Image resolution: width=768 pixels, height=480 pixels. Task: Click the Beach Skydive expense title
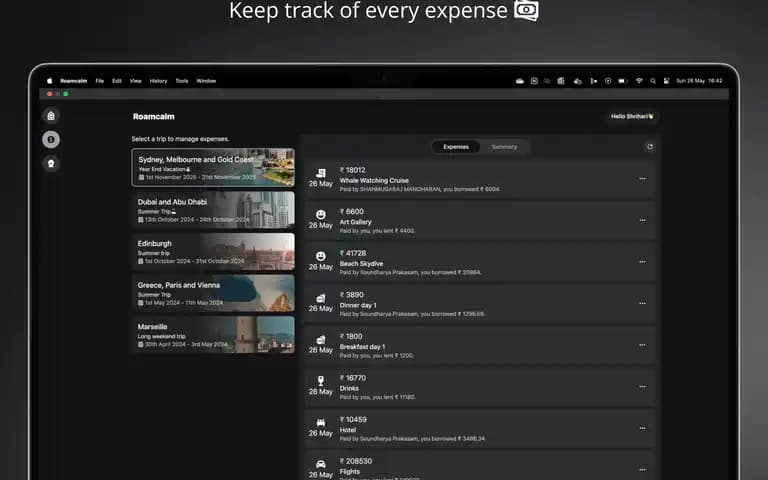(361, 264)
